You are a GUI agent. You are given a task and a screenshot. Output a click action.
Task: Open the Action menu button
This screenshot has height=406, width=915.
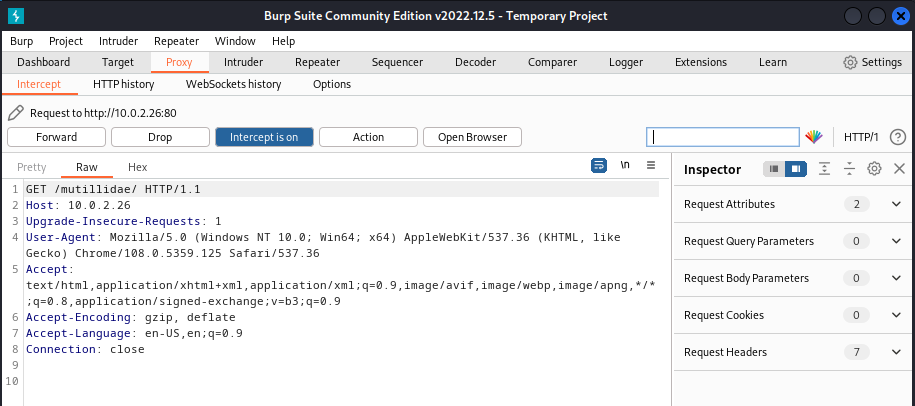tap(368, 137)
